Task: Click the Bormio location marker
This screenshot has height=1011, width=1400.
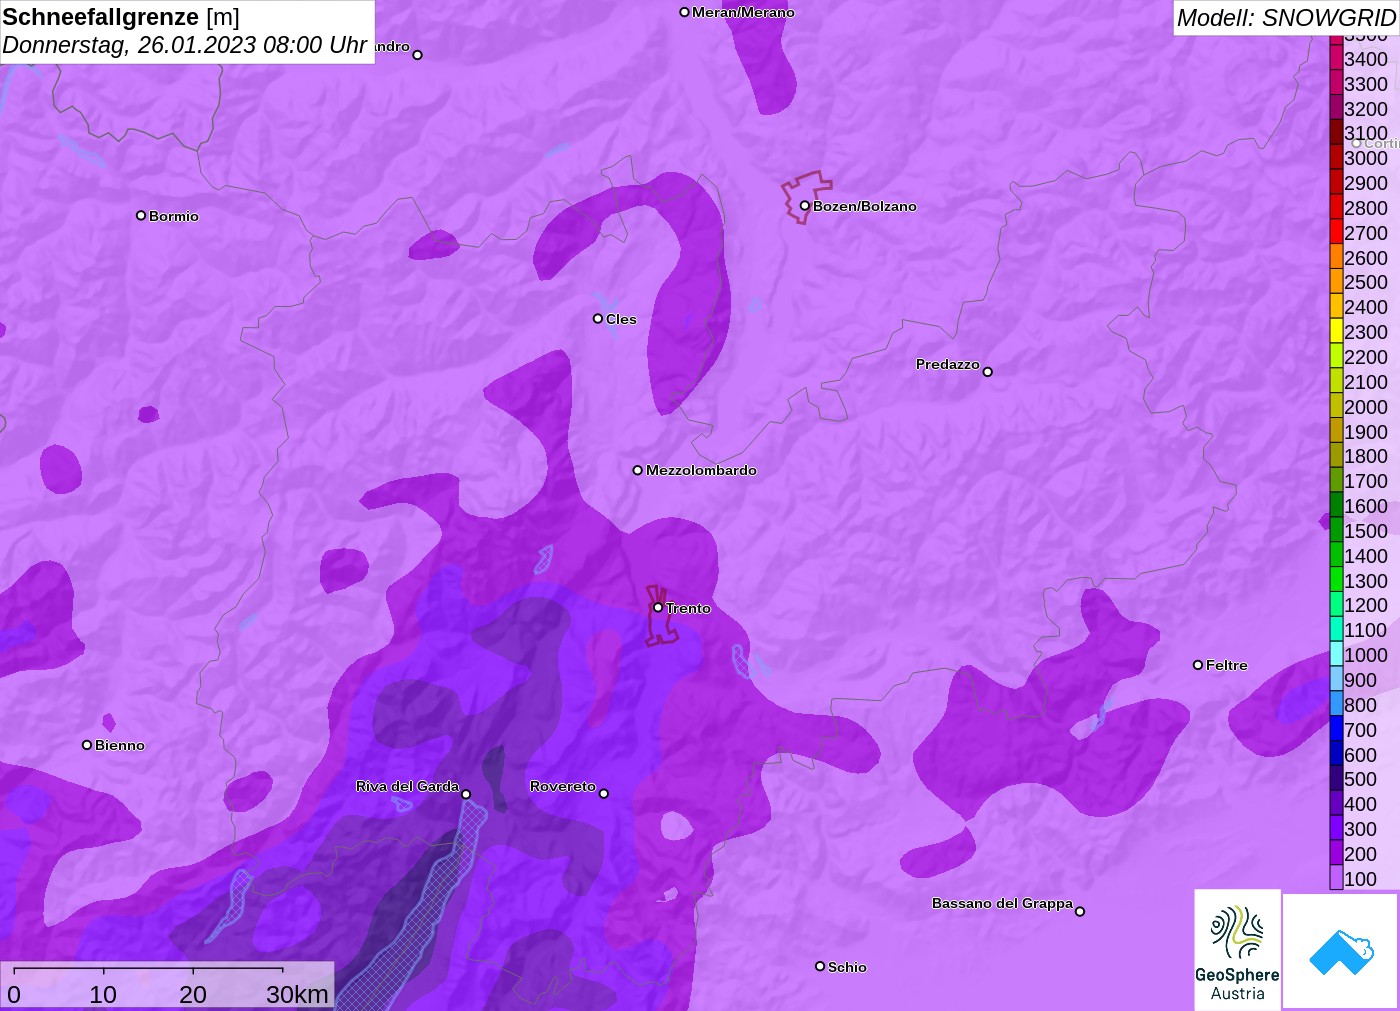Action: 141,215
